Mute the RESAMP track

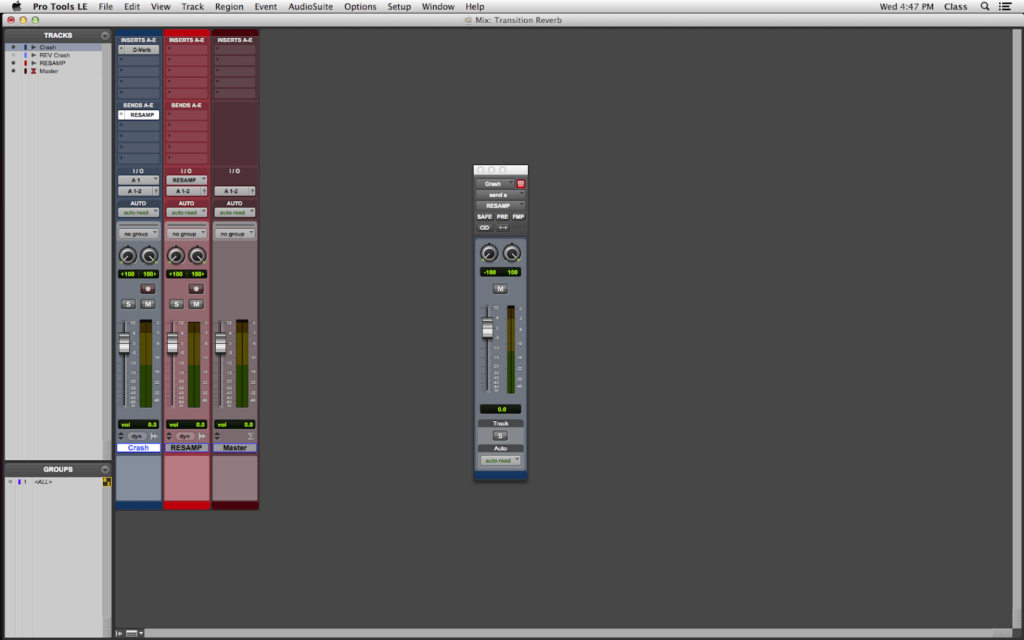coord(196,304)
